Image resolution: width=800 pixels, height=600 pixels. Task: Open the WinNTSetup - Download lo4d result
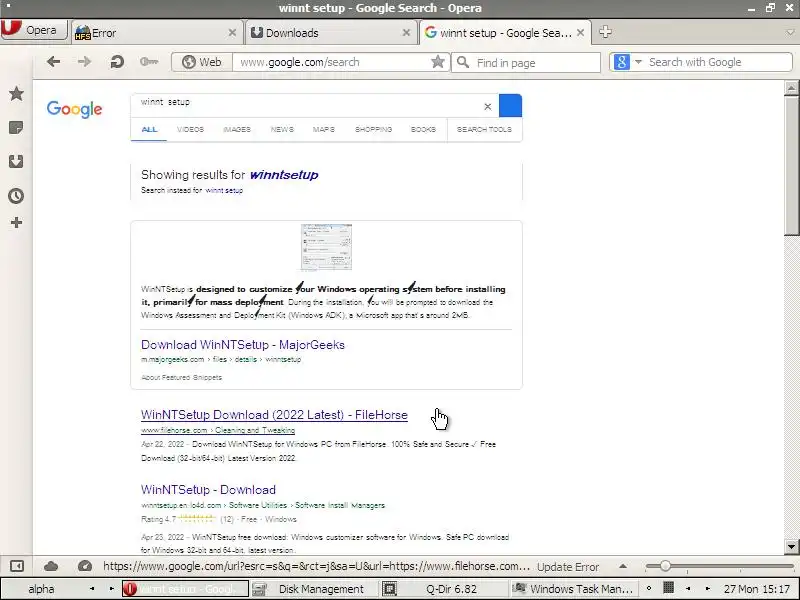click(208, 490)
